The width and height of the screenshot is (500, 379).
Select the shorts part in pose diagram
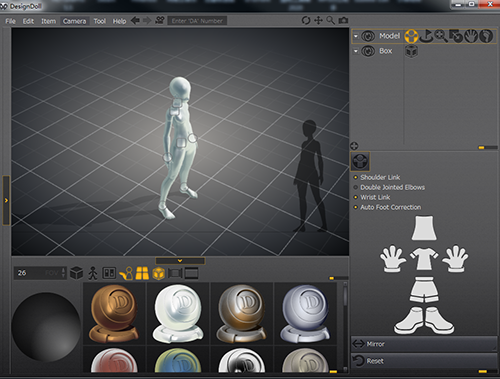coord(424,289)
